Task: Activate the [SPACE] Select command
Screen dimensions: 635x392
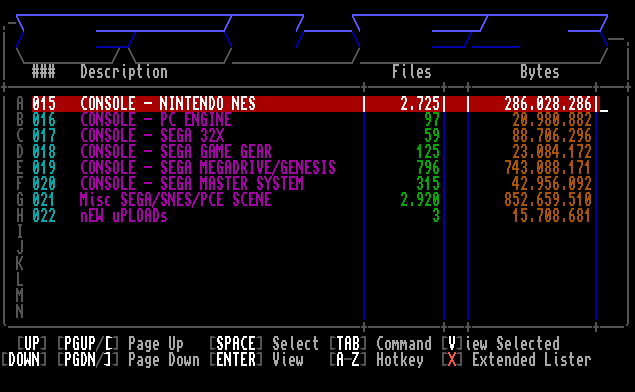Action: tap(264, 344)
